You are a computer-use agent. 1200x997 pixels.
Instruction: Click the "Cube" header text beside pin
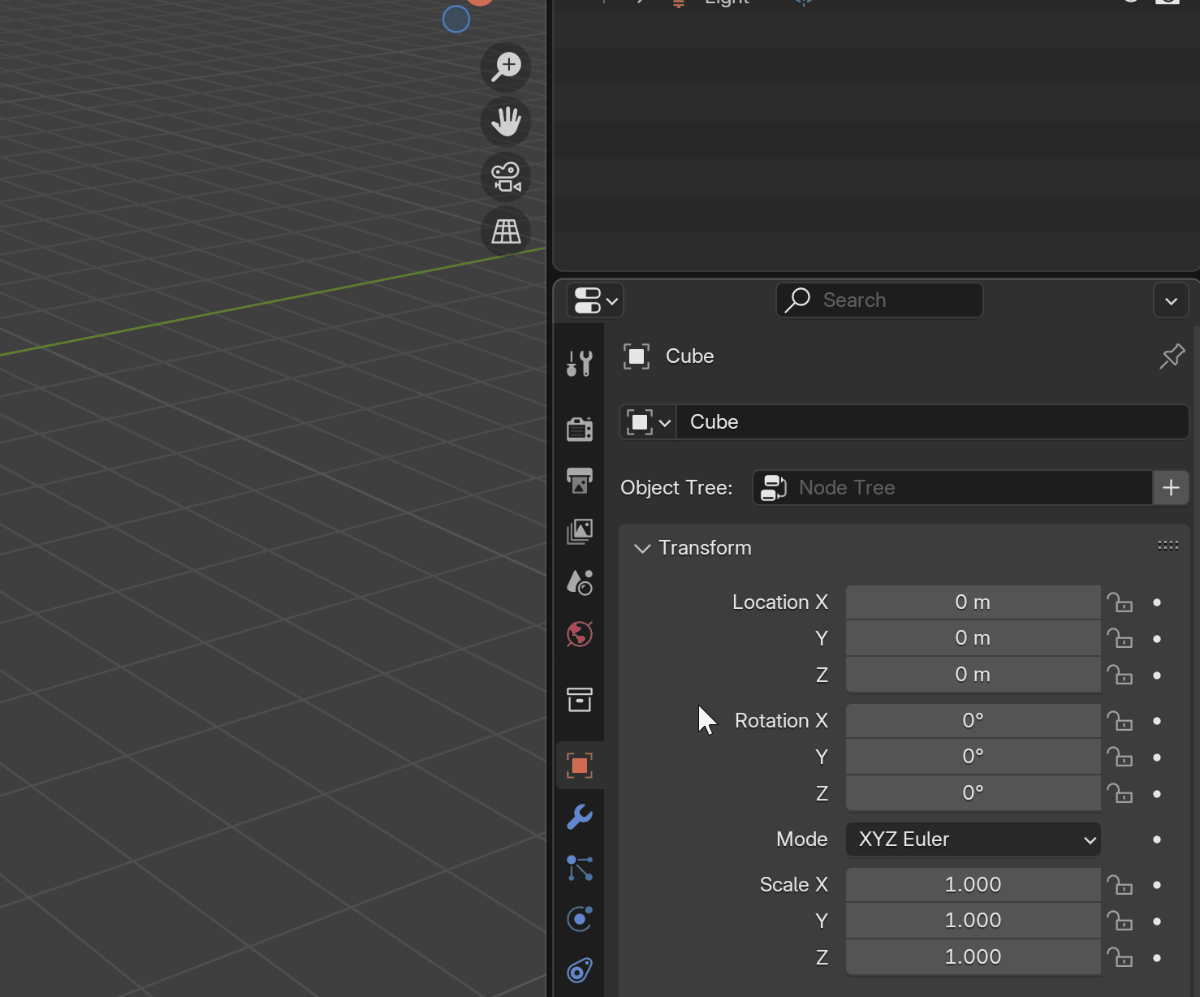coord(690,356)
